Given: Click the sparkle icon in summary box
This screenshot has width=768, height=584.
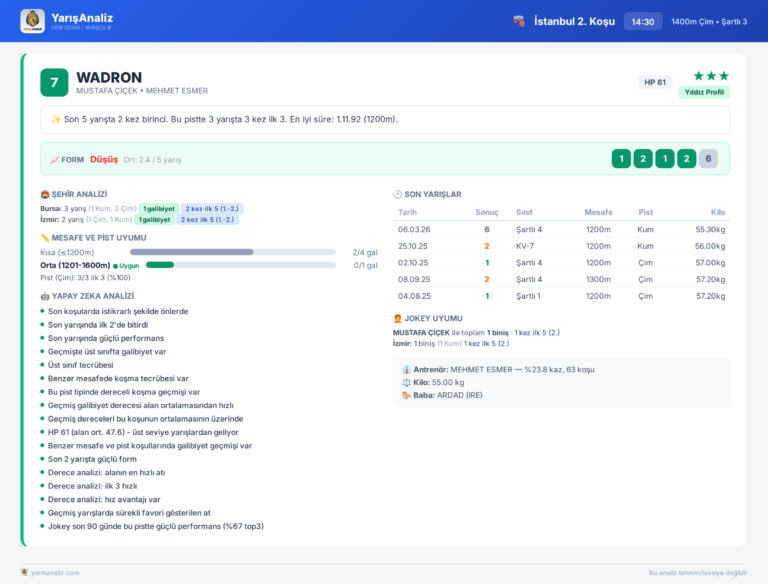Looking at the screenshot, I should tap(56, 119).
